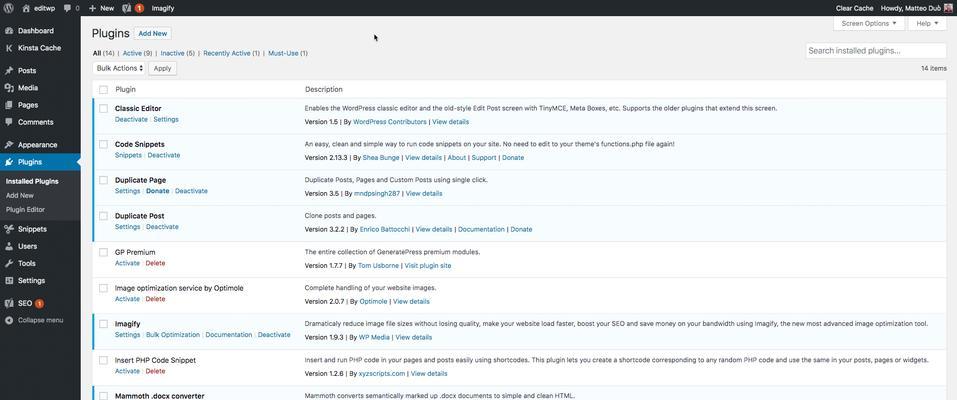Click the Snippets scissors icon
Screen dimensions: 957x400
pyautogui.click(x=9, y=229)
